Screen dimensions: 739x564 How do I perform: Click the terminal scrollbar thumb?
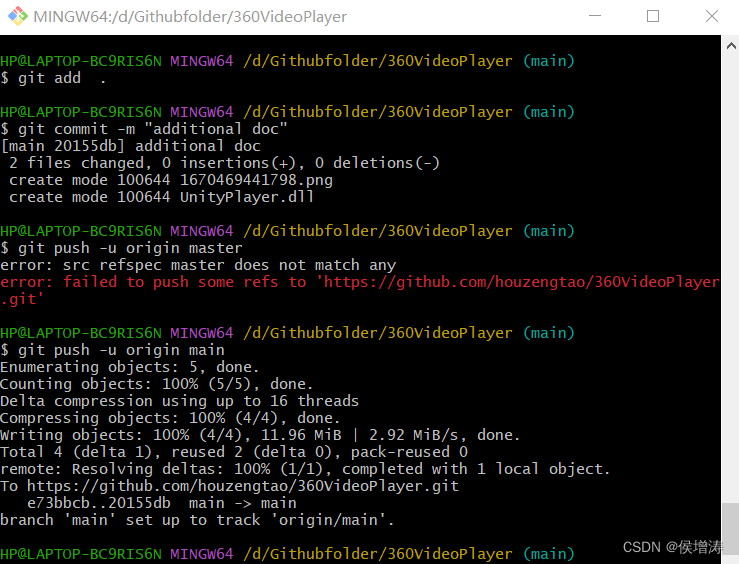coord(731,528)
